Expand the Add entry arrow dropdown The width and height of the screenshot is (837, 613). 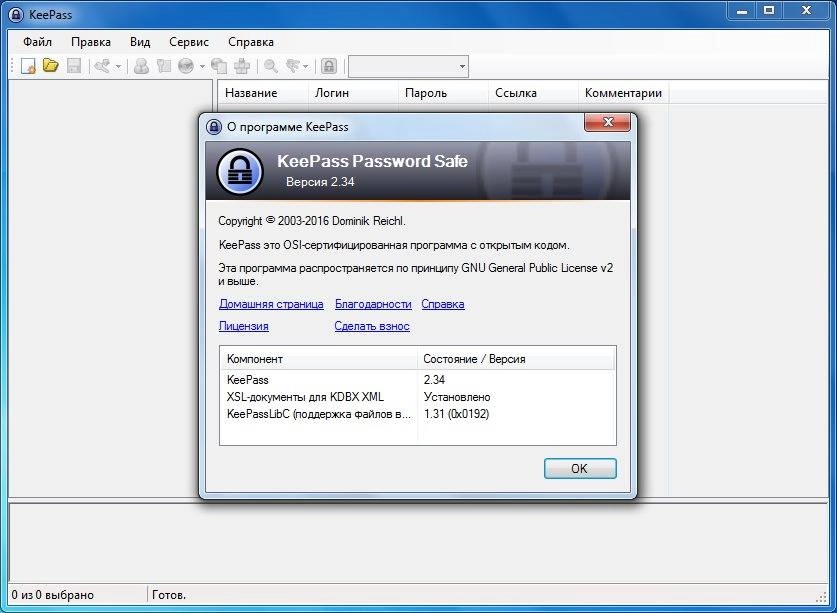pos(118,67)
